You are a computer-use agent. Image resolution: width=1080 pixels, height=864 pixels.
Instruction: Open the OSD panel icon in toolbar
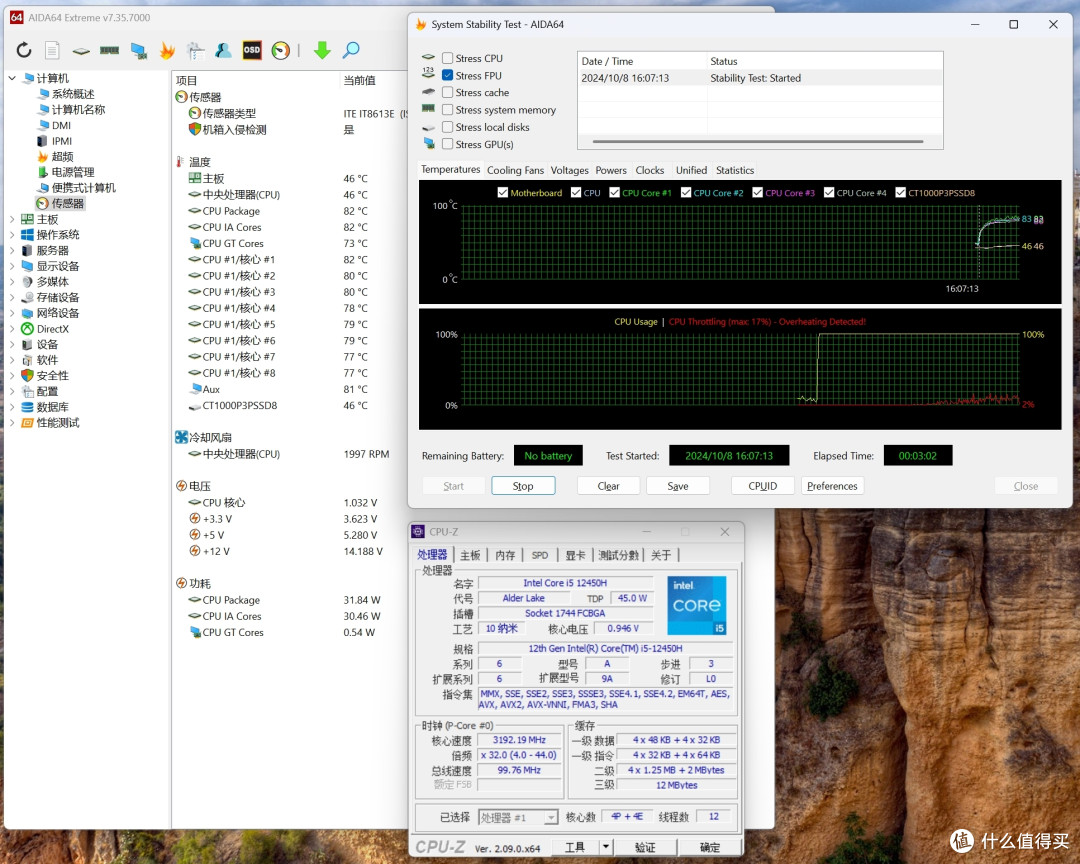[252, 50]
